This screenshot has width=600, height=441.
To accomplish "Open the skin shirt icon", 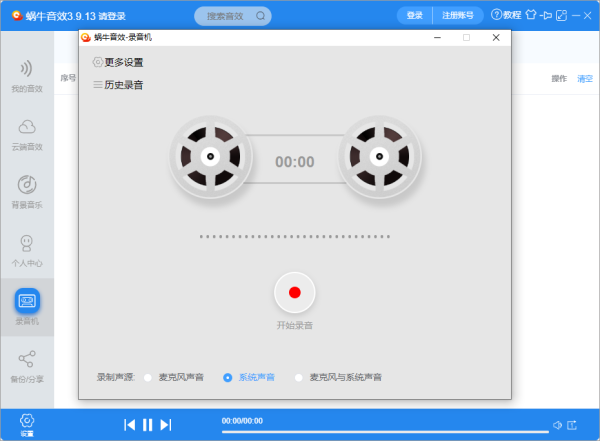I will tap(531, 15).
